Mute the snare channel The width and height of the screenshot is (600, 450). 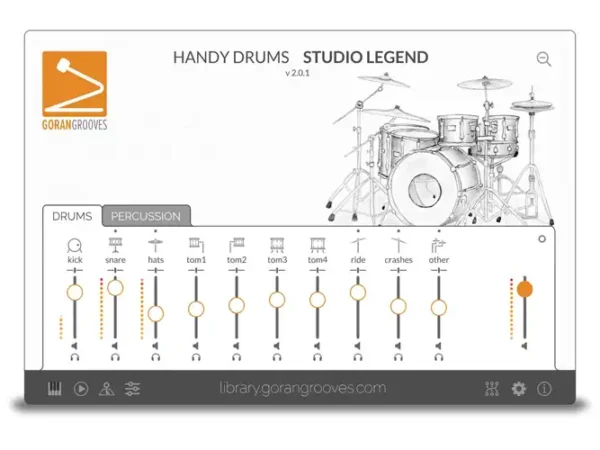pos(115,346)
